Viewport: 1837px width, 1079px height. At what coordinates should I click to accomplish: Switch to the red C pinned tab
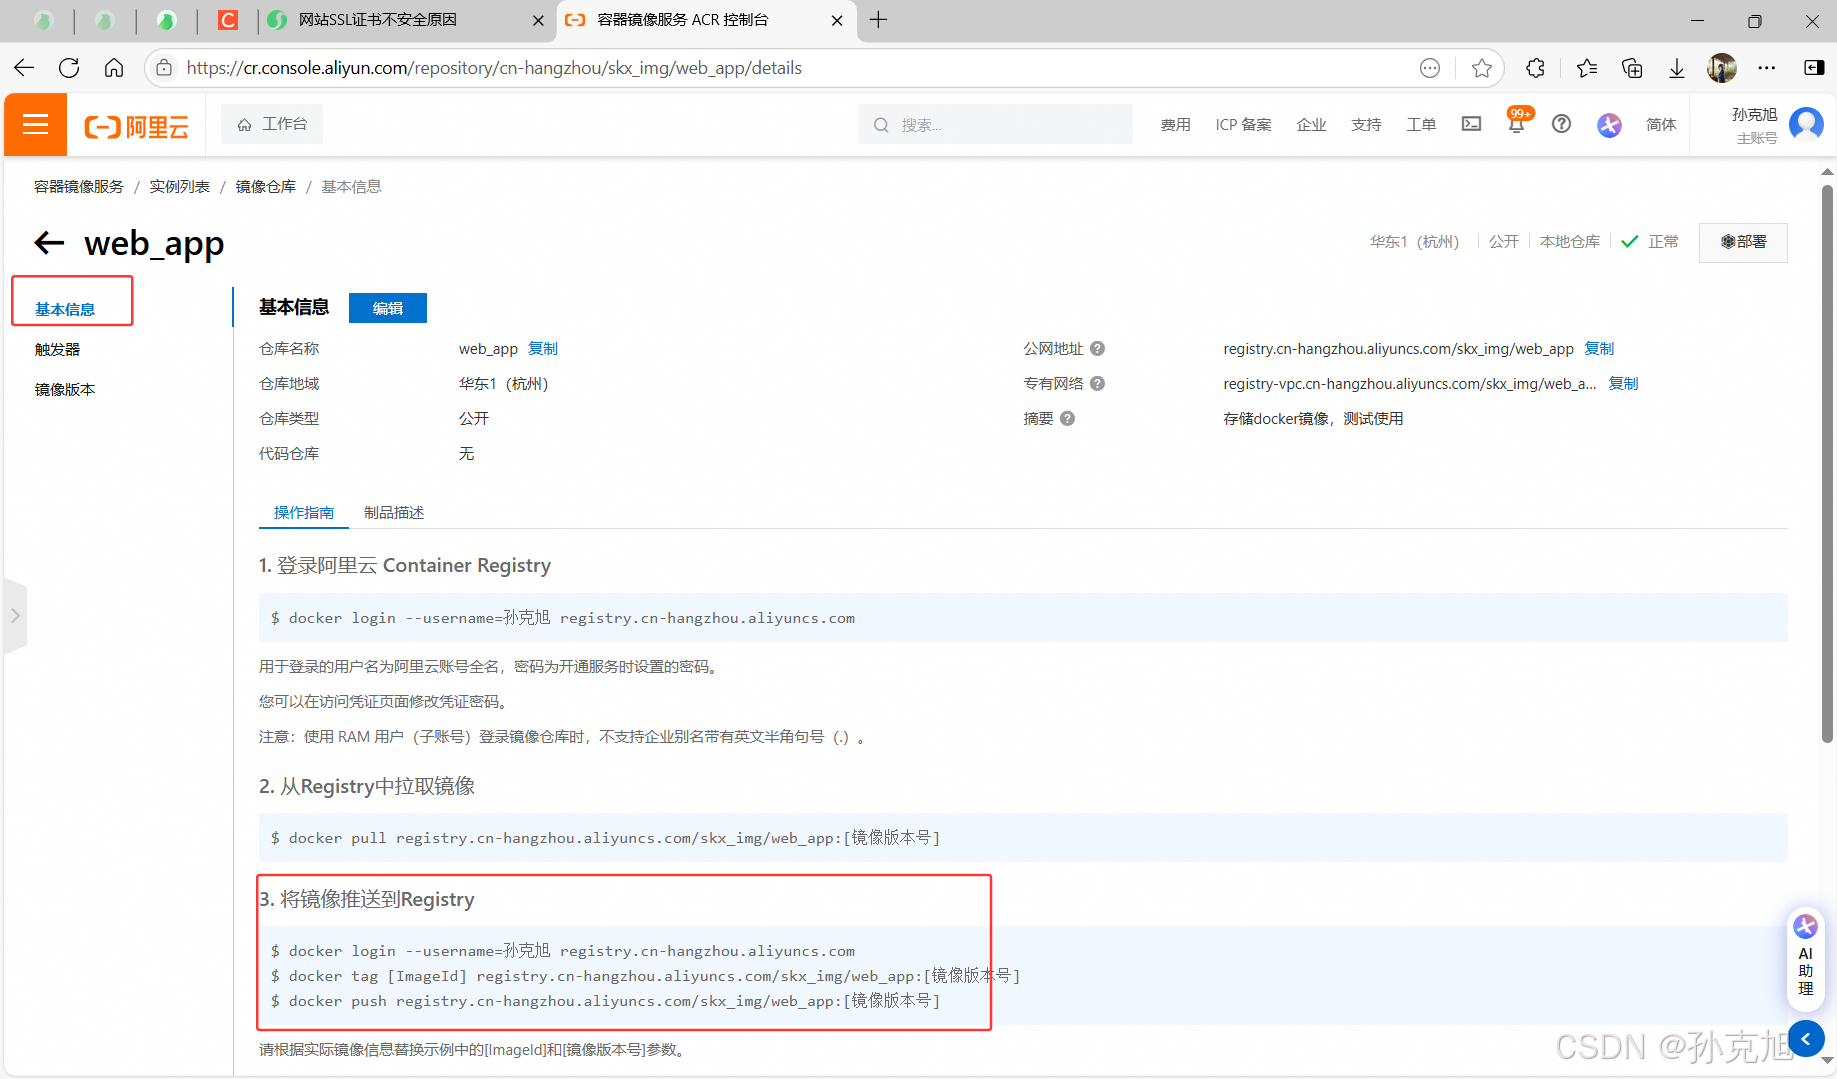tap(228, 20)
